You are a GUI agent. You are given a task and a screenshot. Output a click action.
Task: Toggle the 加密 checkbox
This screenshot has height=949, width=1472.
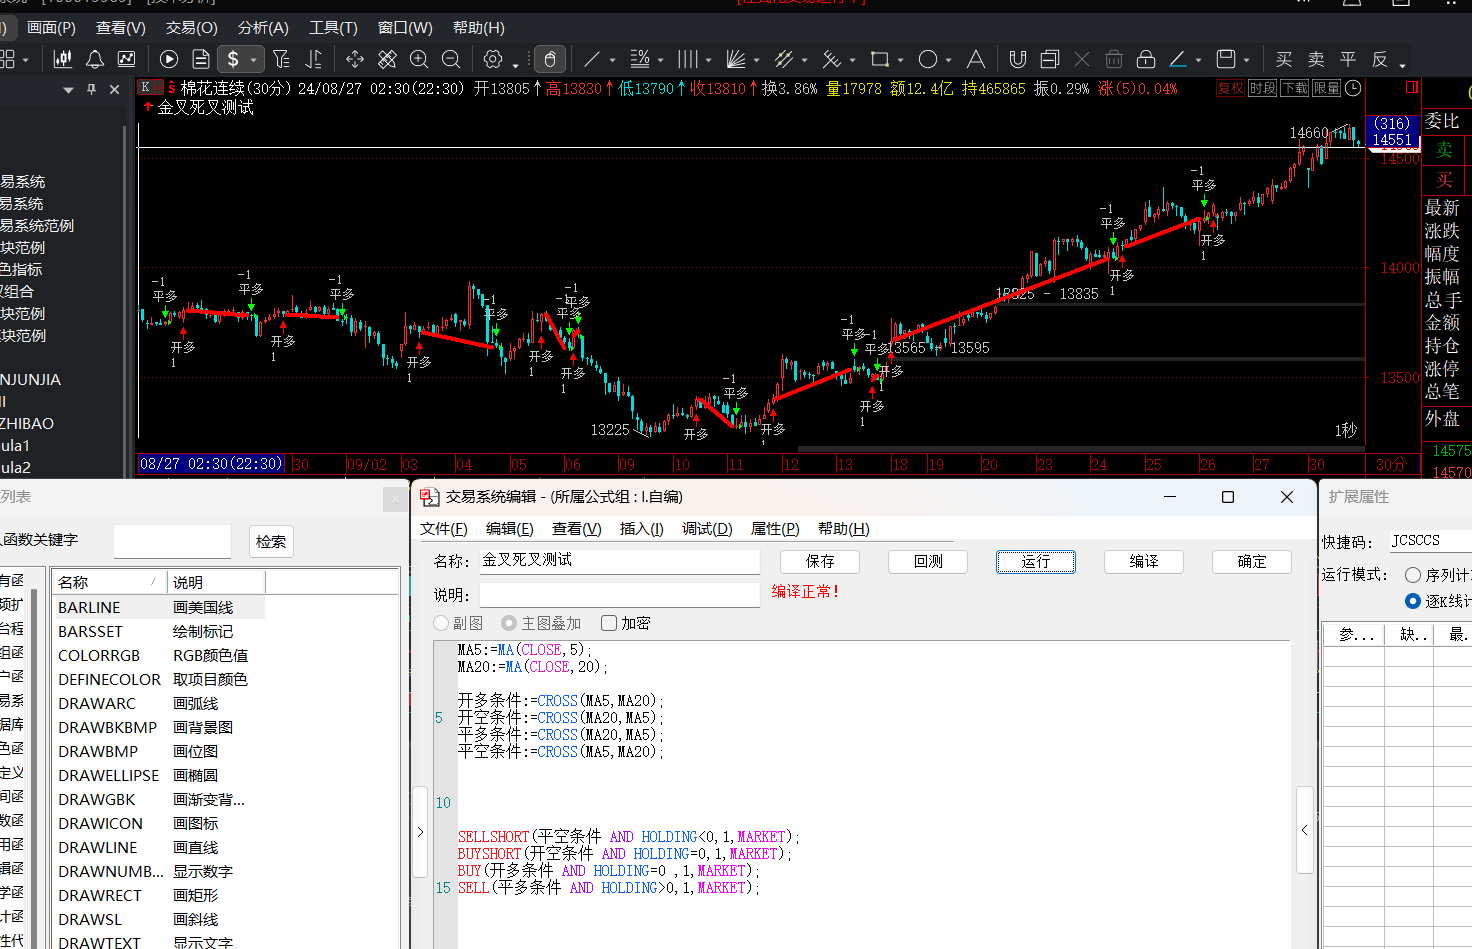(x=609, y=623)
